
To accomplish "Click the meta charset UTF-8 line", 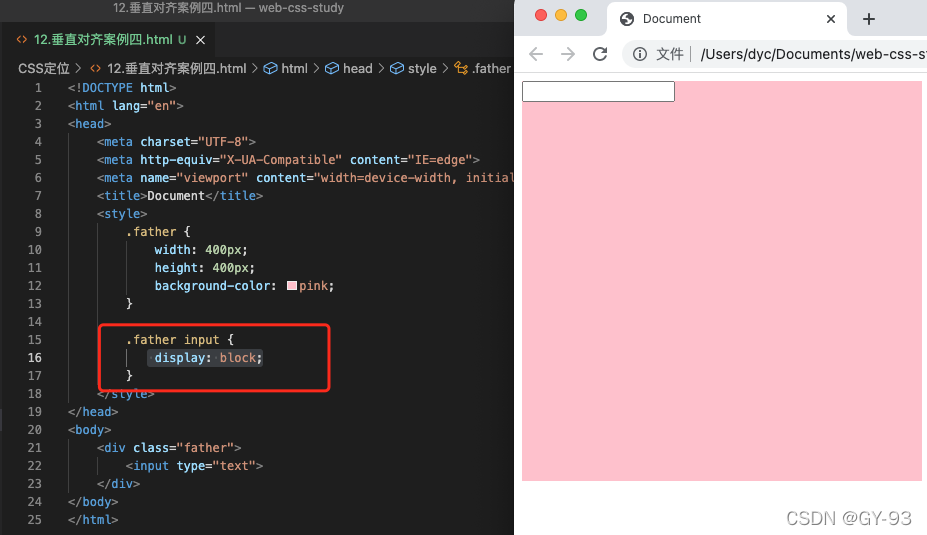I will pyautogui.click(x=176, y=142).
